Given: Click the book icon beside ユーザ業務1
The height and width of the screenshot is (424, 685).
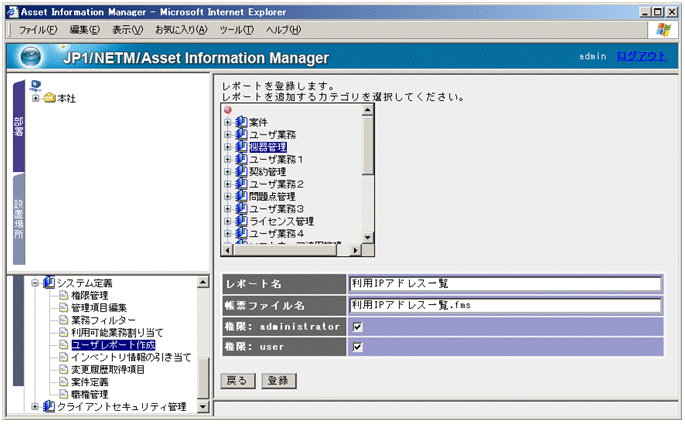Looking at the screenshot, I should tap(241, 159).
